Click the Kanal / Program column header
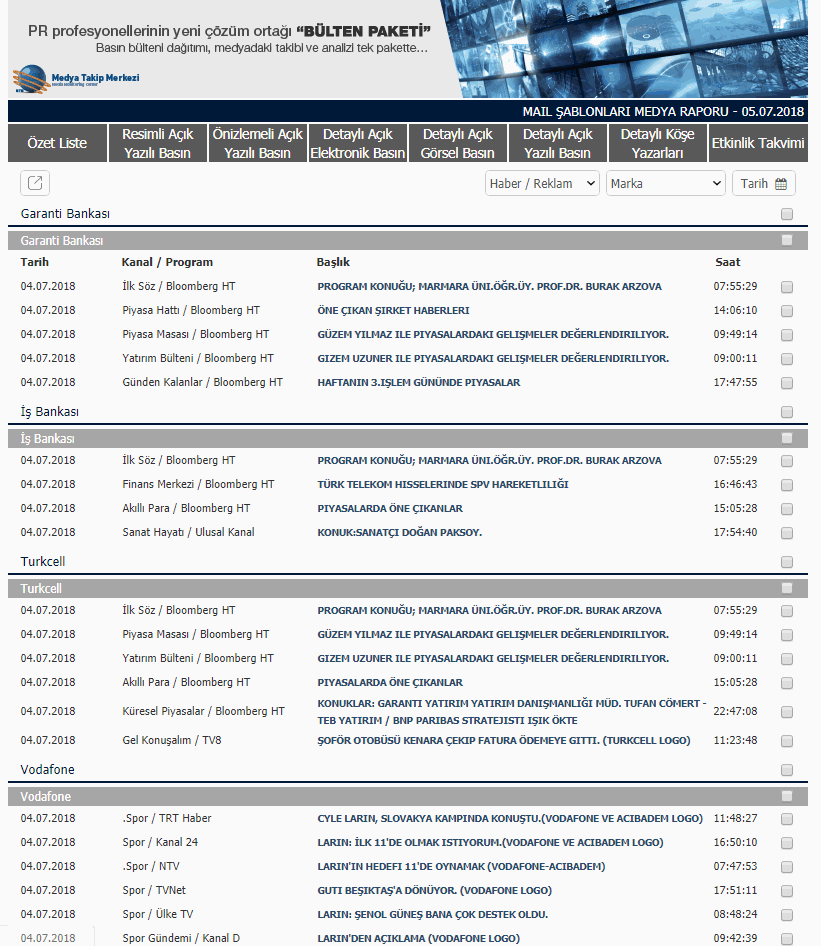 [167, 262]
